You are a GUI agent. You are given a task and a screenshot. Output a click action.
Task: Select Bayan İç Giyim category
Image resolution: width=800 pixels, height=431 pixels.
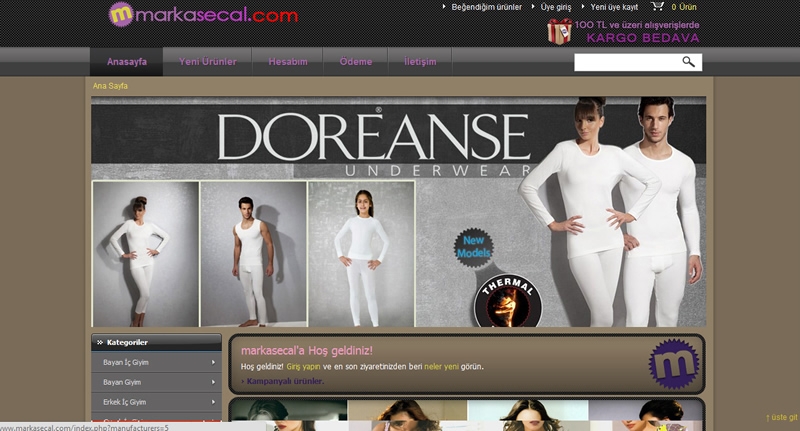(126, 363)
